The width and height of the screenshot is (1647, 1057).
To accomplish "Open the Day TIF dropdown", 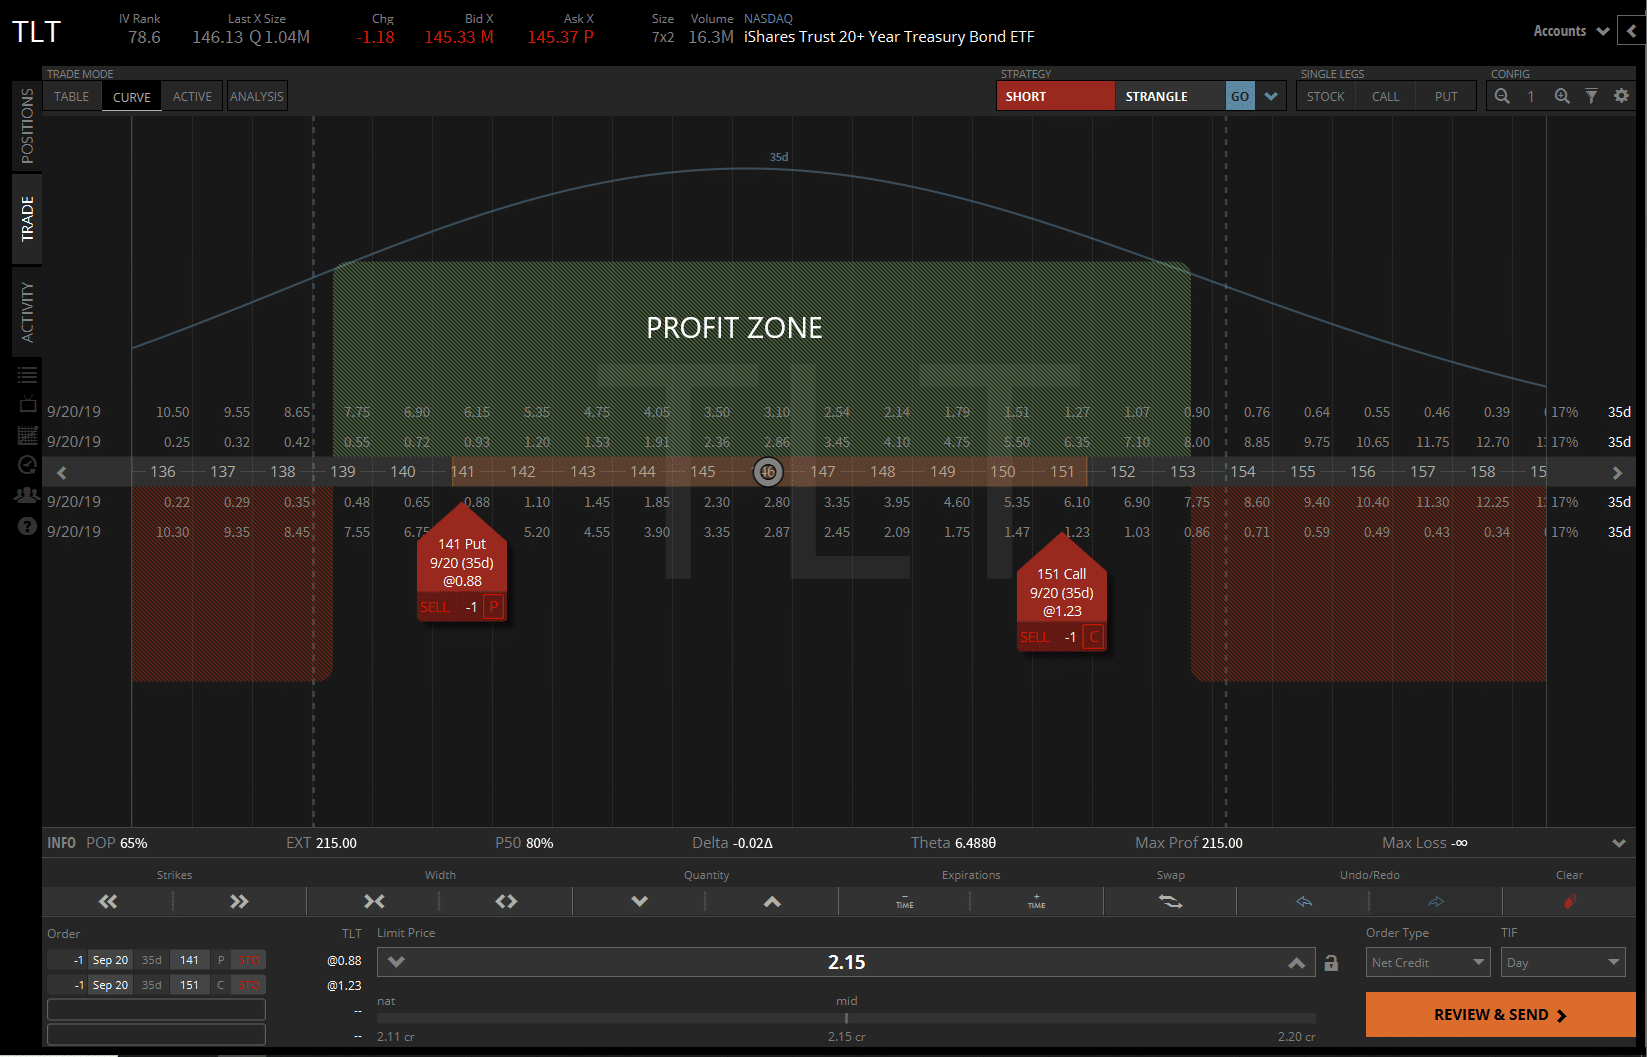I will pos(1562,962).
